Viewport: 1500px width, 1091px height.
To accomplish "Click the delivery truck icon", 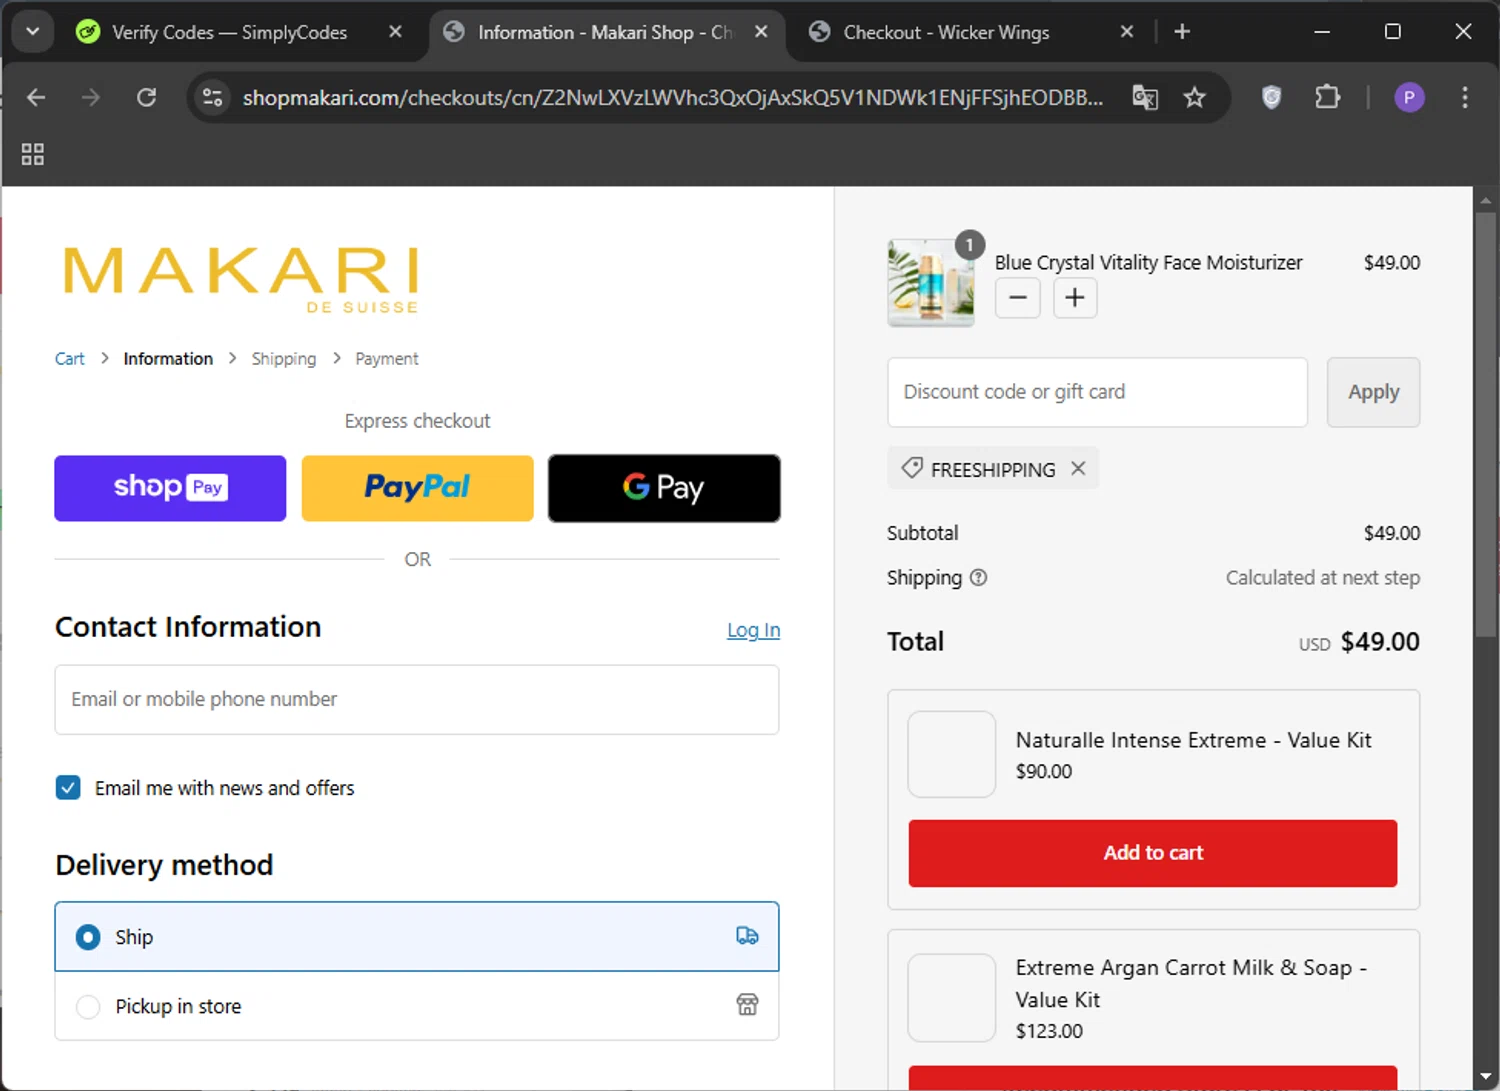I will click(x=747, y=936).
